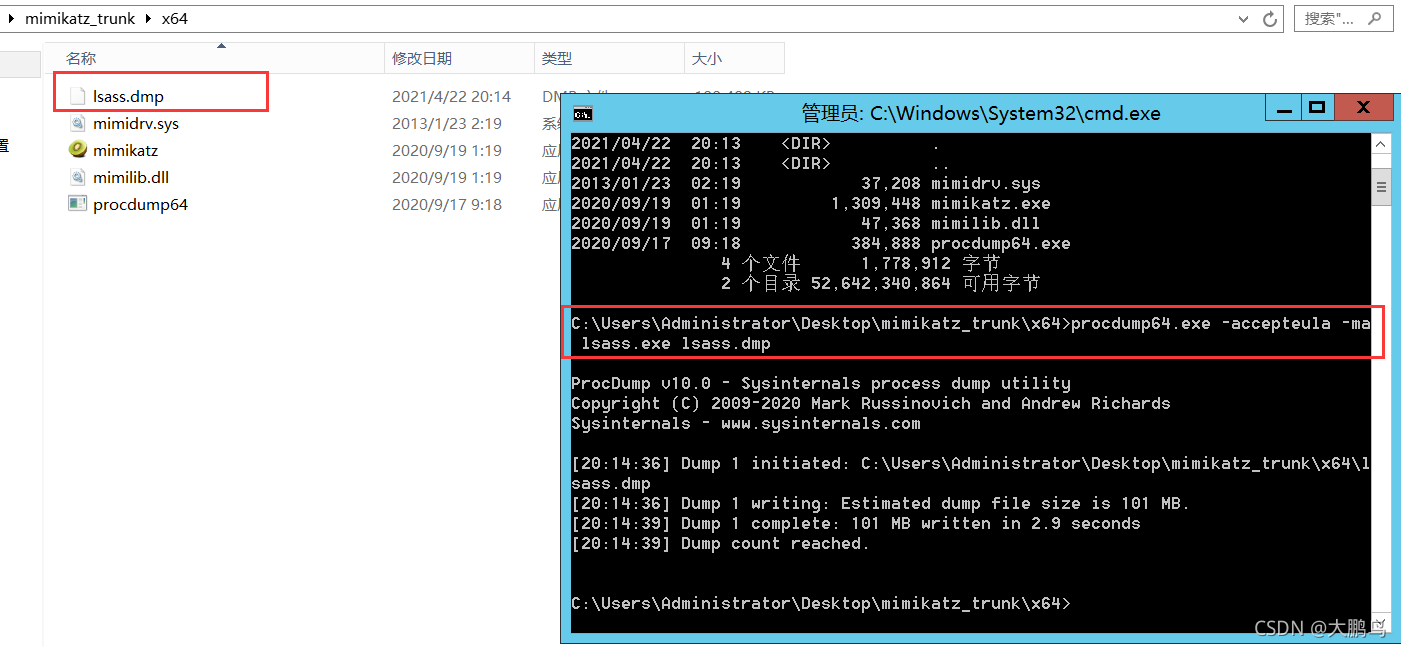Focus the Explorer search box
The height and width of the screenshot is (647, 1401).
coord(1344,18)
